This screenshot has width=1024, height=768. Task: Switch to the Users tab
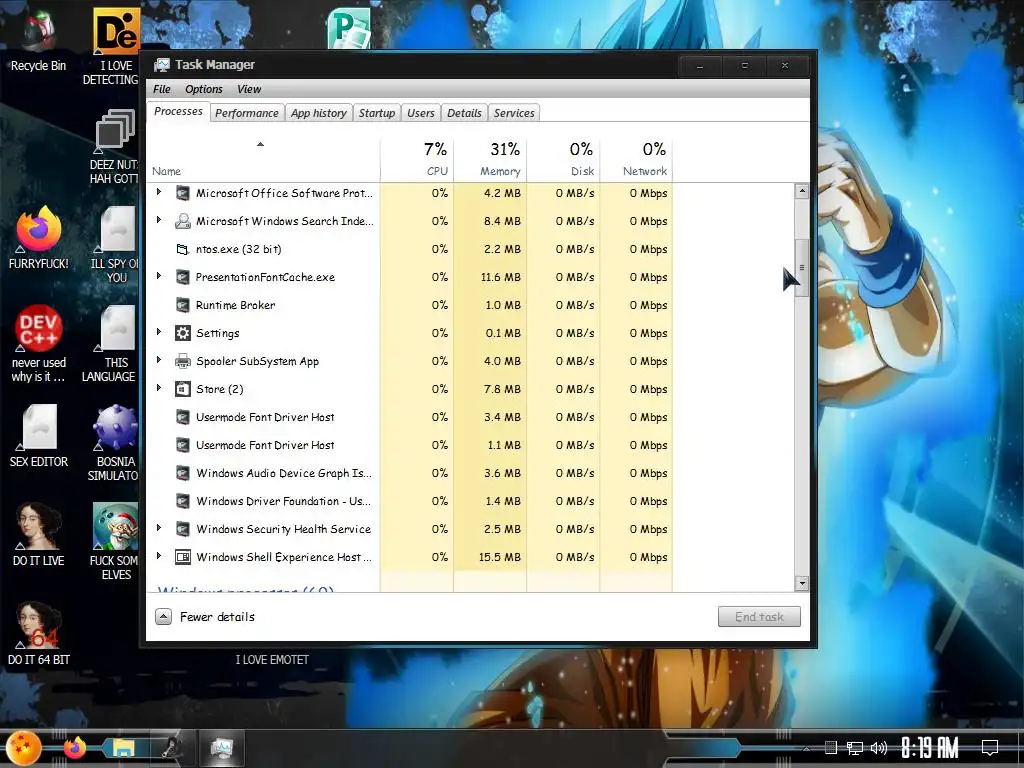pos(421,113)
